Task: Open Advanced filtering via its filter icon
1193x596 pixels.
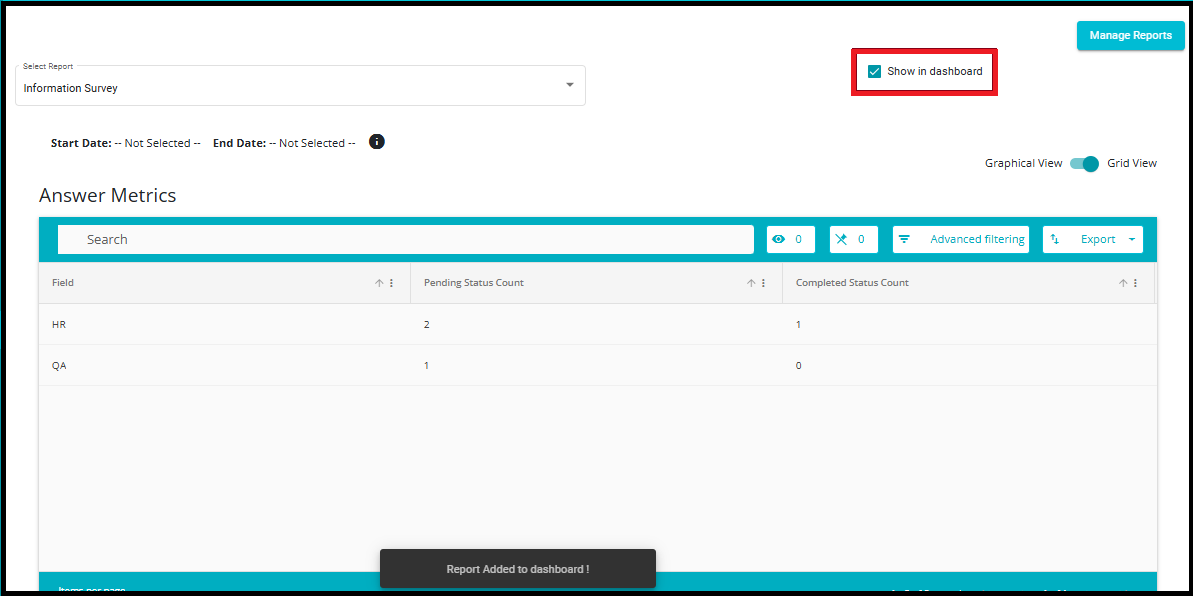Action: coord(904,239)
